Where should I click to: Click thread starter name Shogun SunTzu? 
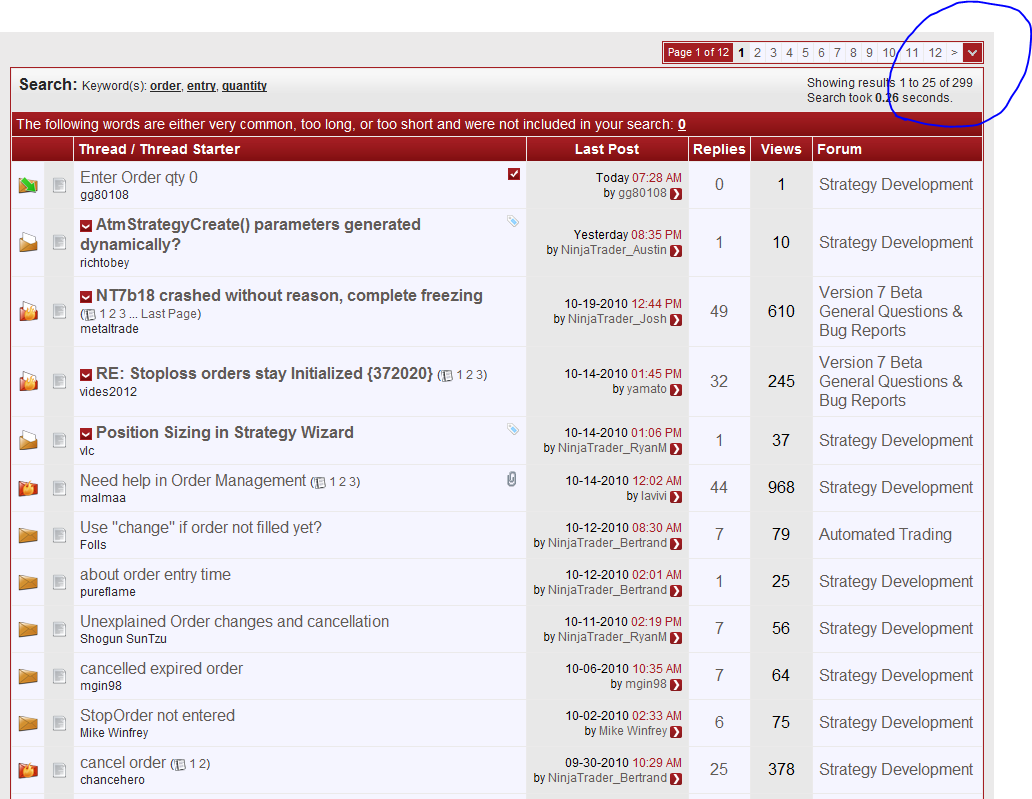[x=123, y=639]
